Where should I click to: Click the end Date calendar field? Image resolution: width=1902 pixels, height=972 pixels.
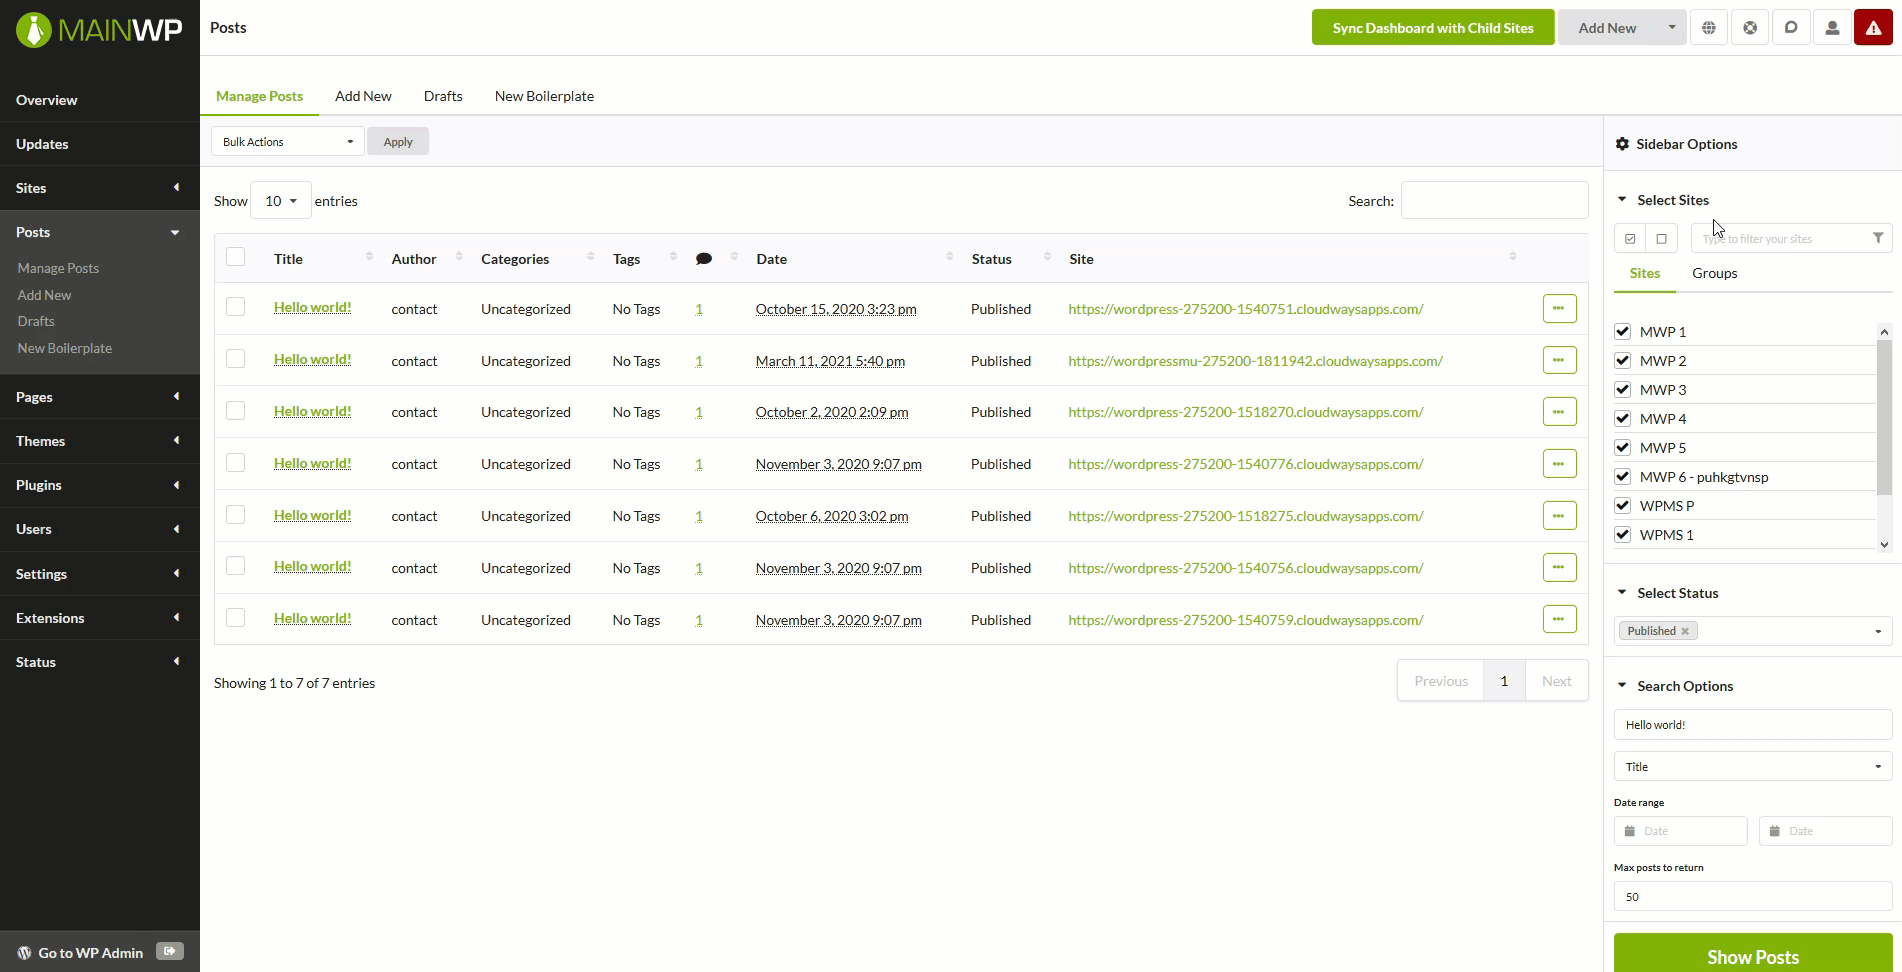pyautogui.click(x=1825, y=831)
